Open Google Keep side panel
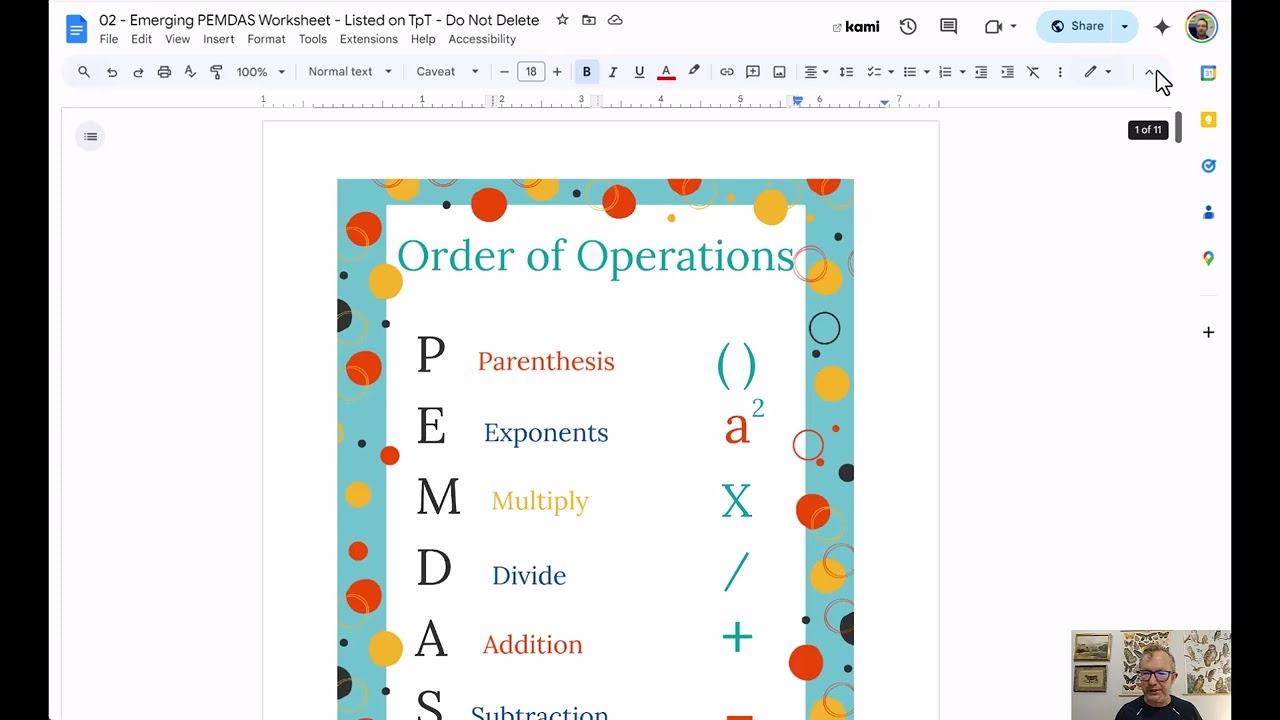Viewport: 1280px width, 720px height. tap(1208, 120)
